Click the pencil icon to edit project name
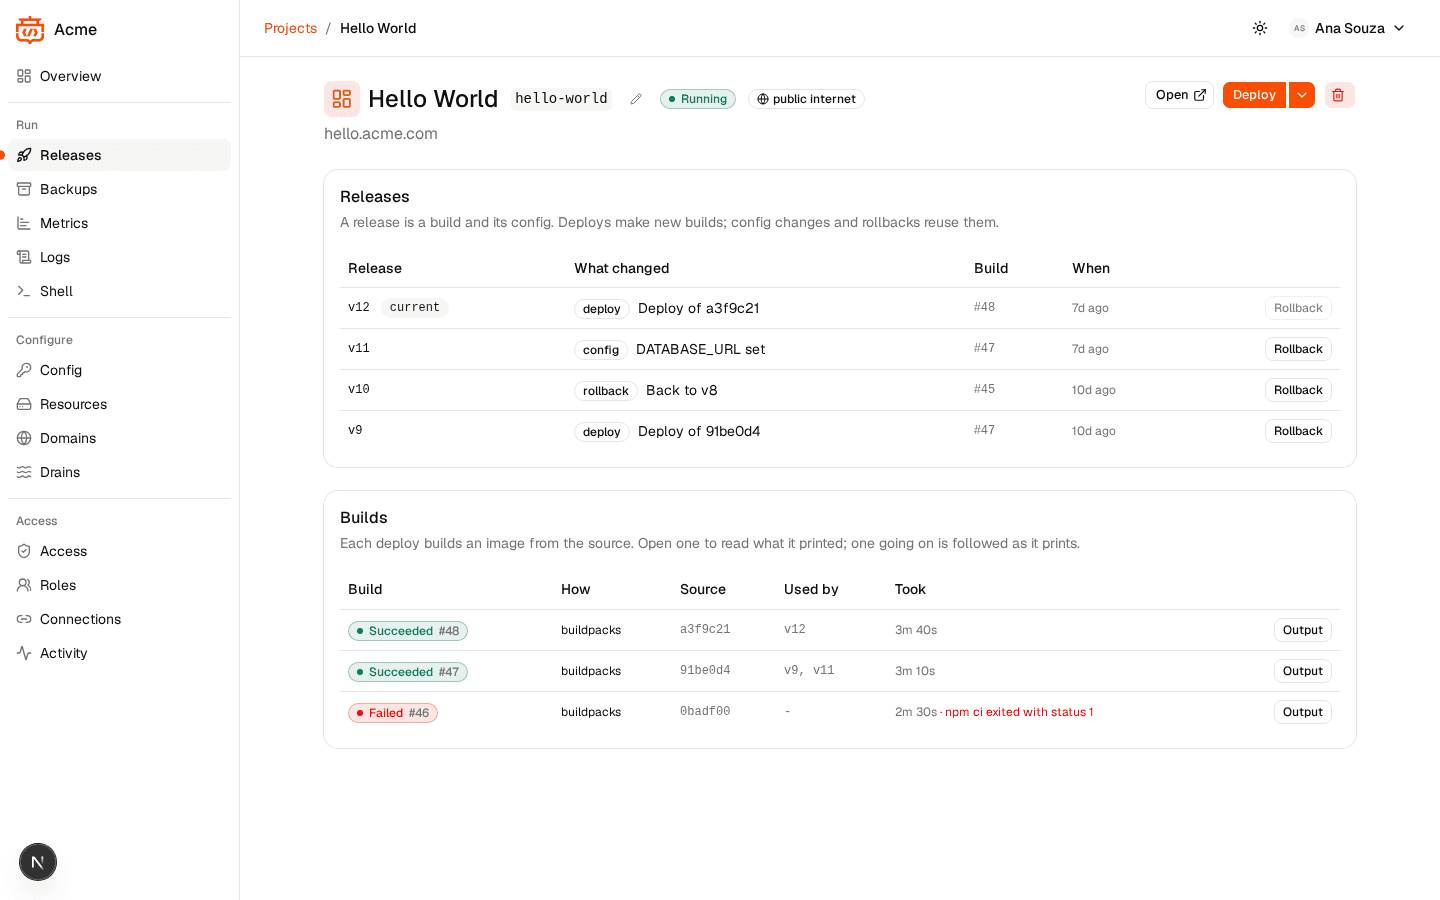 pyautogui.click(x=636, y=99)
